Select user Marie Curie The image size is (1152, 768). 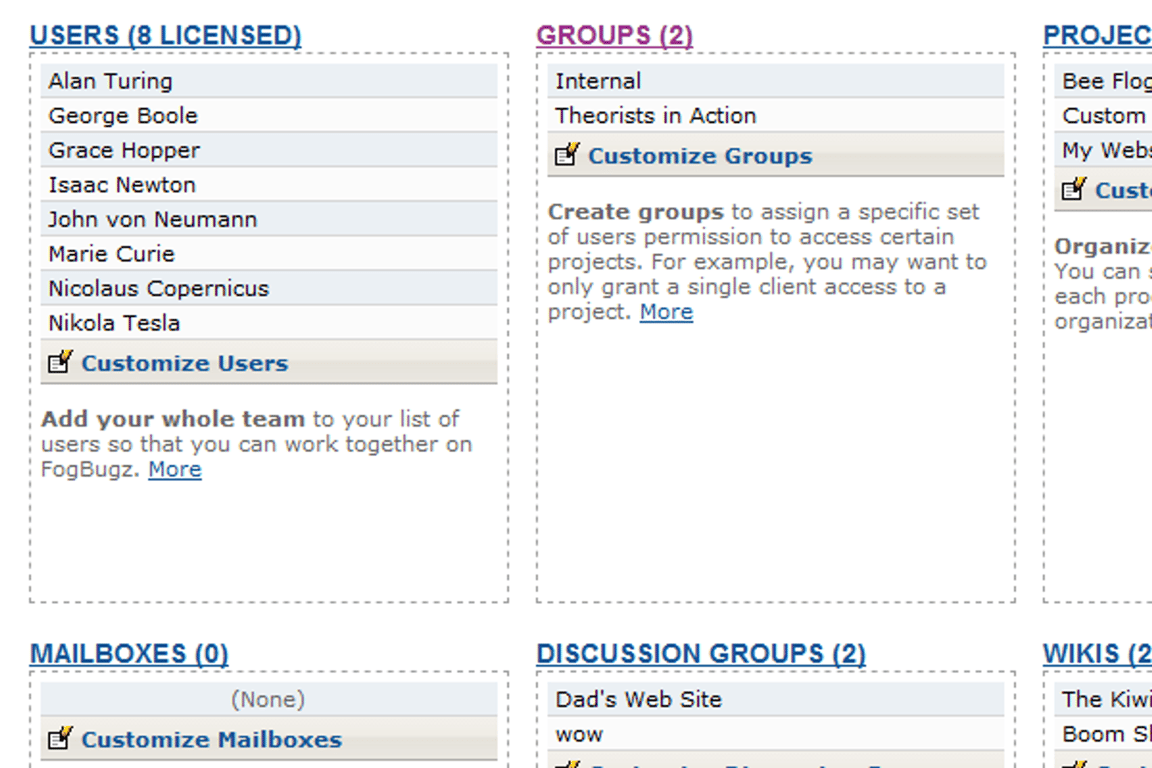[x=269, y=254]
